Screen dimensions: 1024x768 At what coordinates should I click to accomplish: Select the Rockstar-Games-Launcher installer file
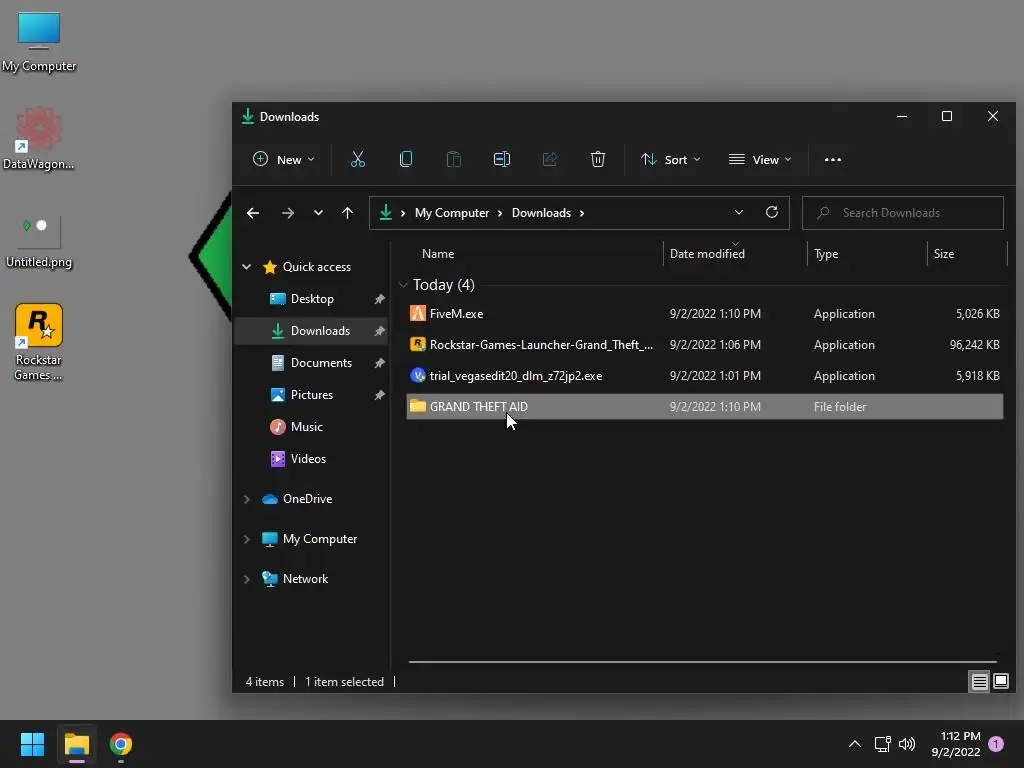tap(705, 344)
